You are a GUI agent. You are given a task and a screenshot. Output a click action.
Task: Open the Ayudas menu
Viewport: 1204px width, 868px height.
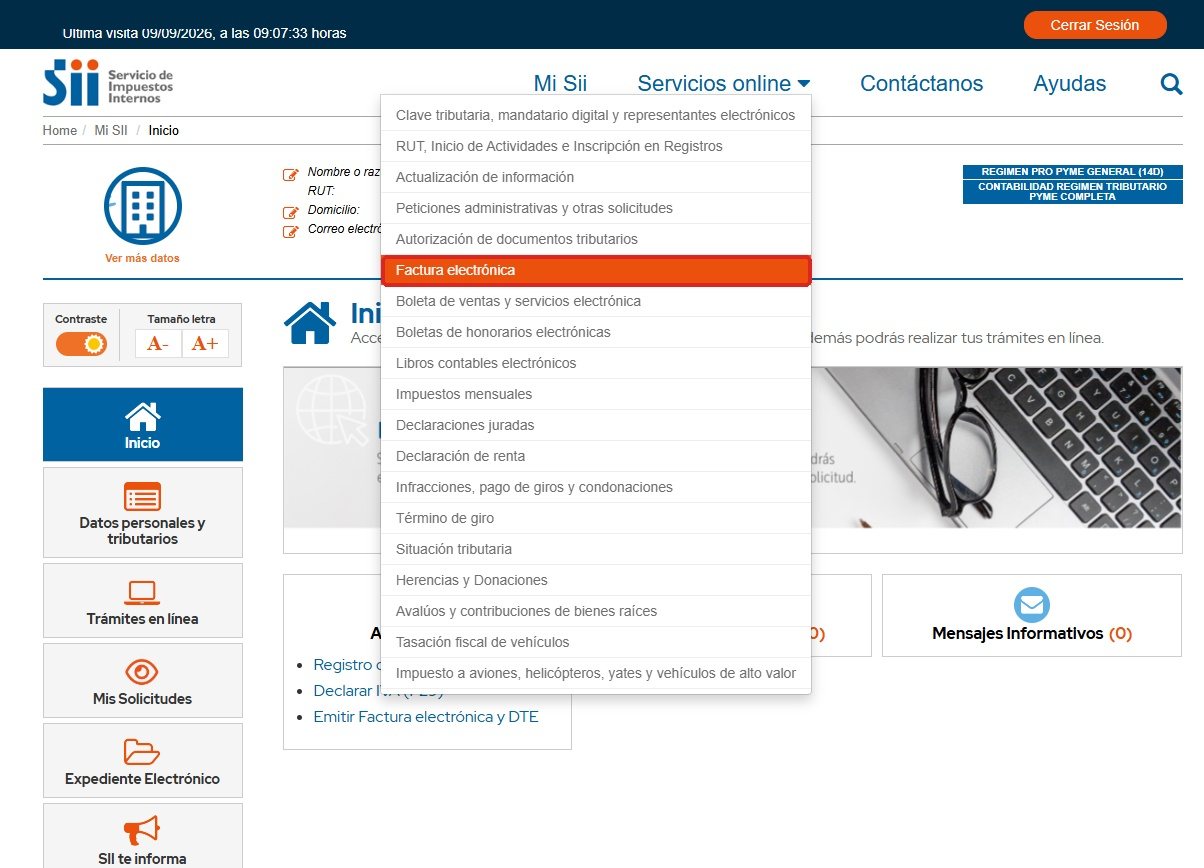(x=1070, y=84)
